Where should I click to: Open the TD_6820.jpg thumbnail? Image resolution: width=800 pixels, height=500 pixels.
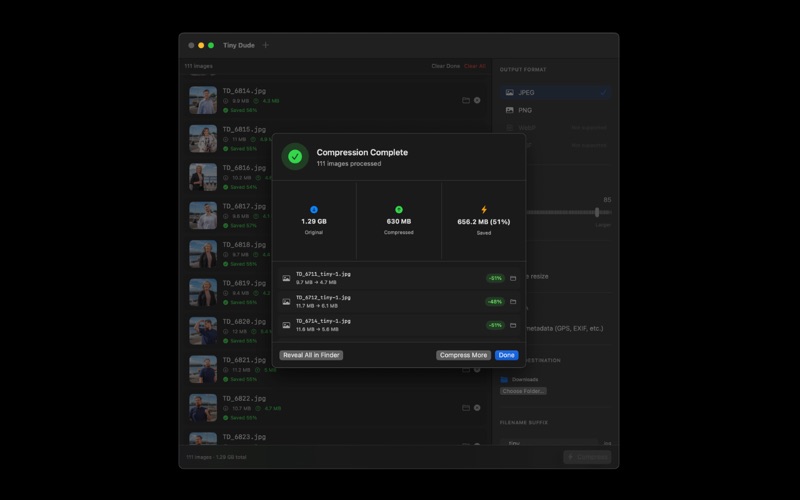(x=203, y=331)
